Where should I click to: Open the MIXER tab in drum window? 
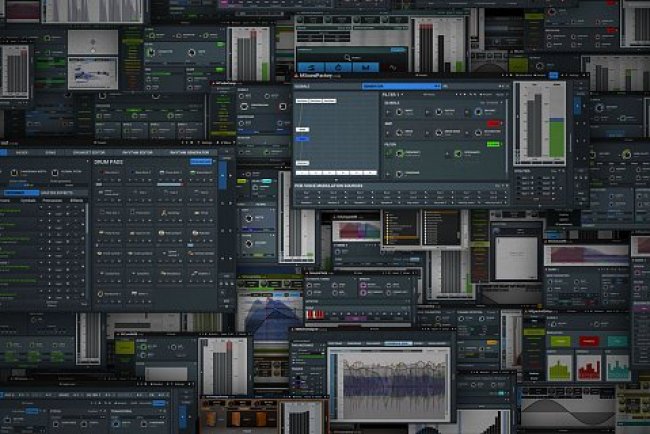(x=22, y=153)
